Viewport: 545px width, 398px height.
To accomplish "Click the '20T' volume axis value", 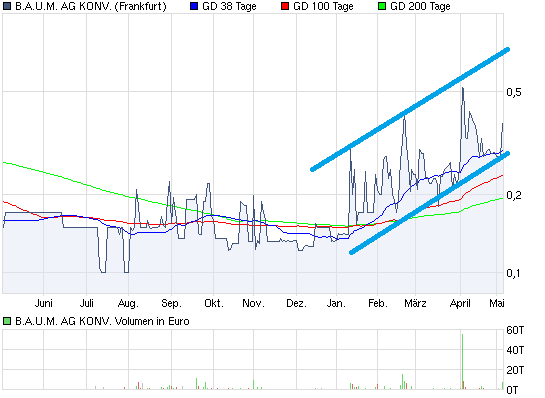I will click(515, 370).
